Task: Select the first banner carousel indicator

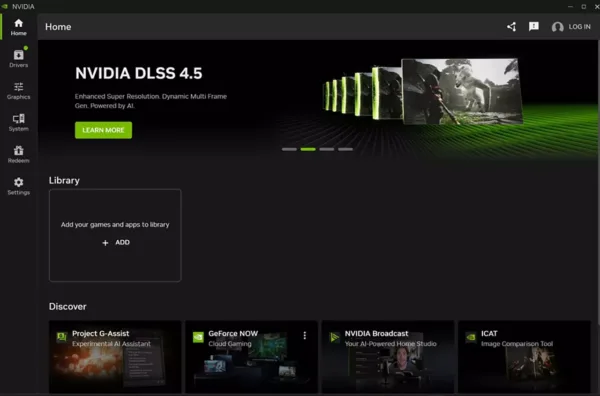Action: pyautogui.click(x=289, y=149)
